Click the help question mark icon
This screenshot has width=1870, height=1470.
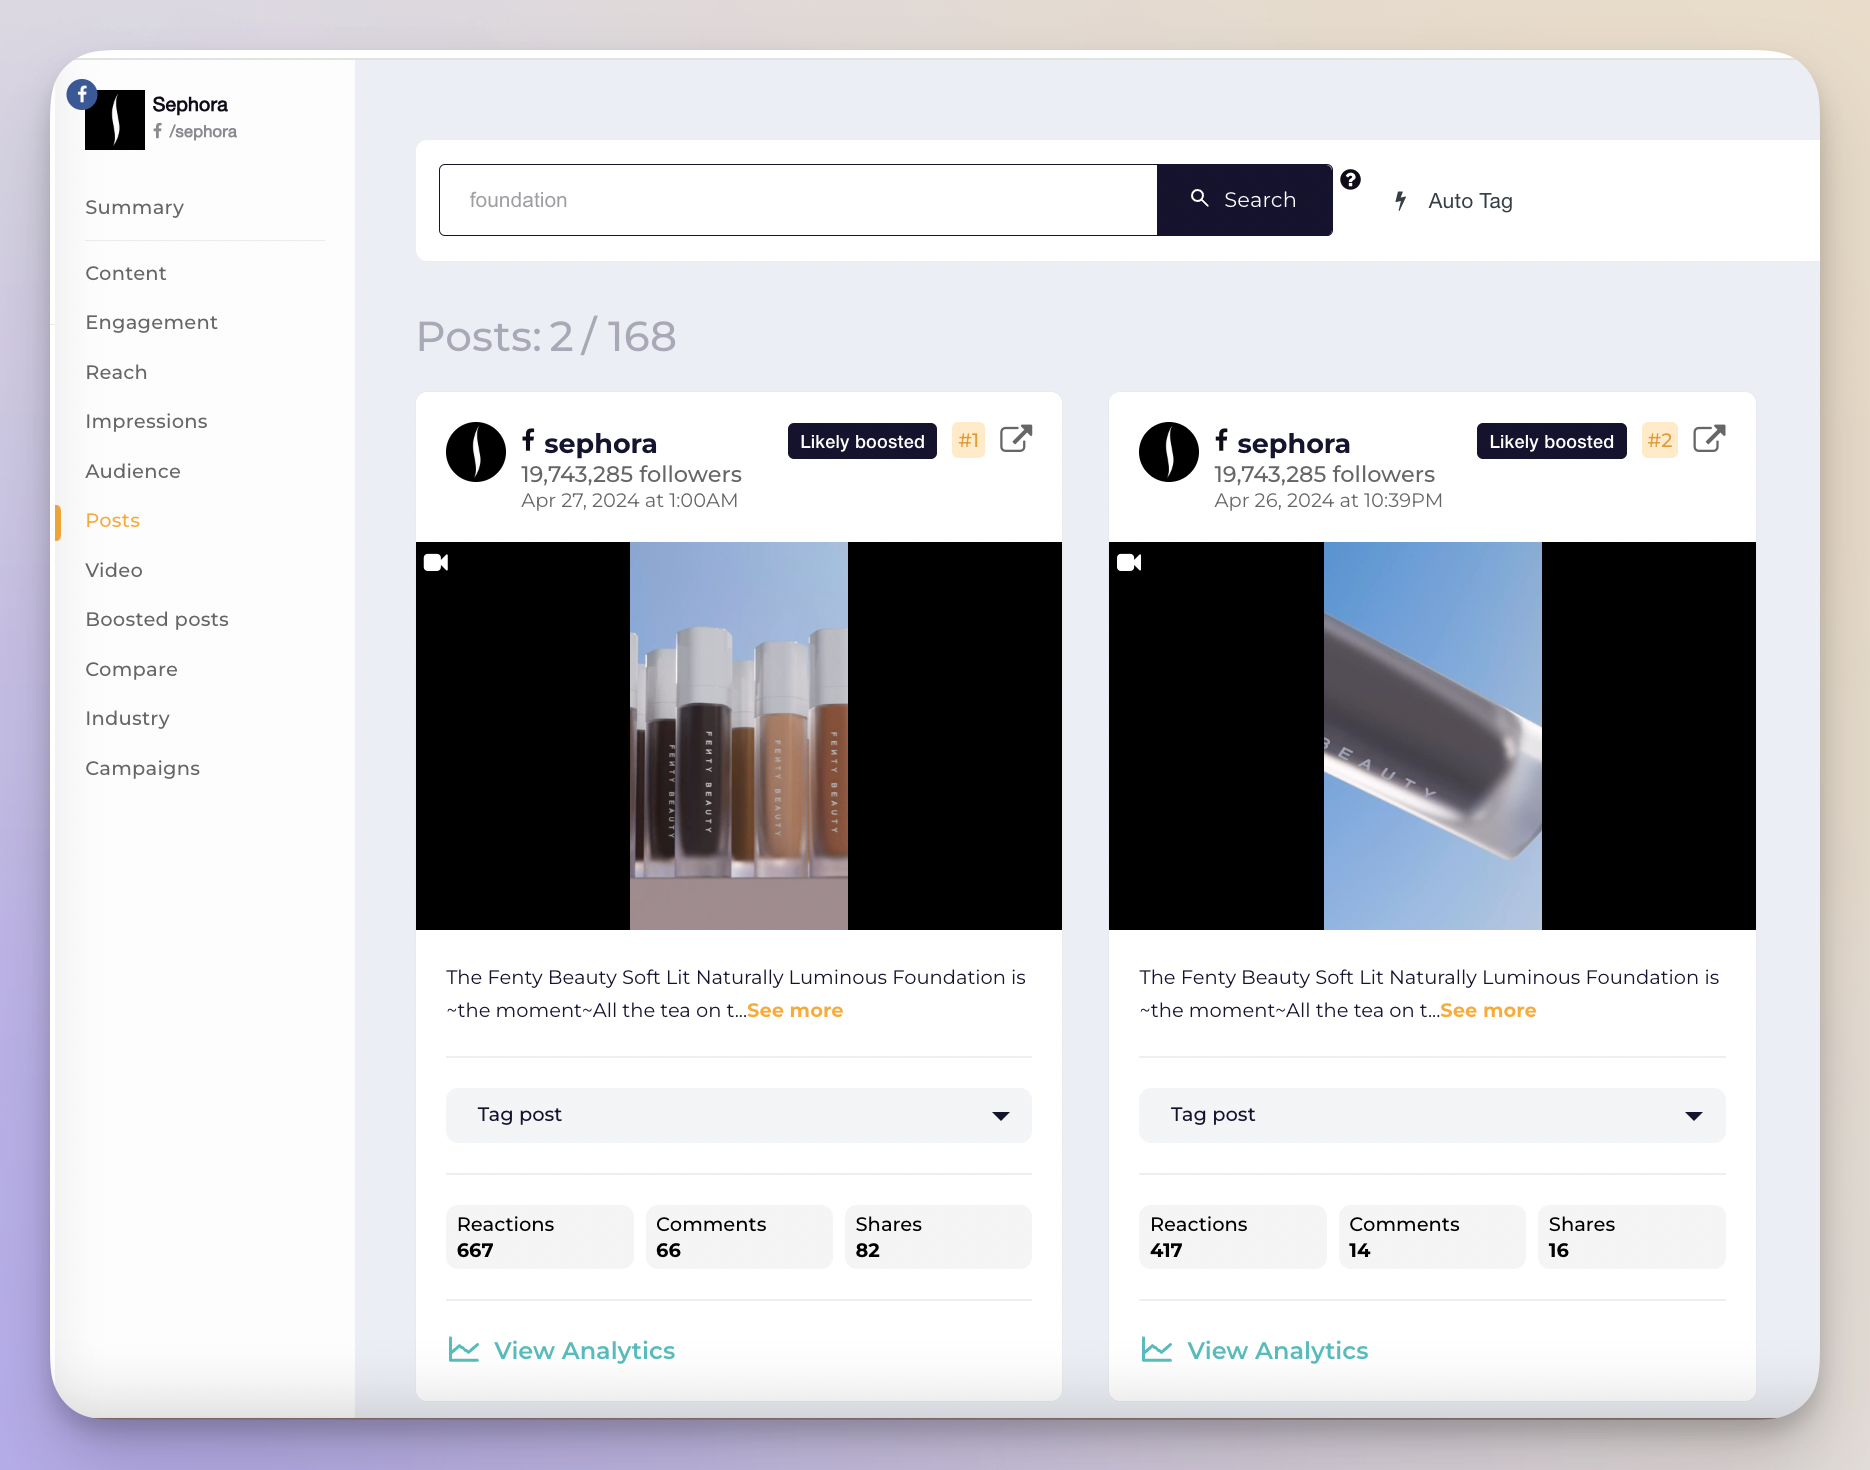[x=1350, y=180]
